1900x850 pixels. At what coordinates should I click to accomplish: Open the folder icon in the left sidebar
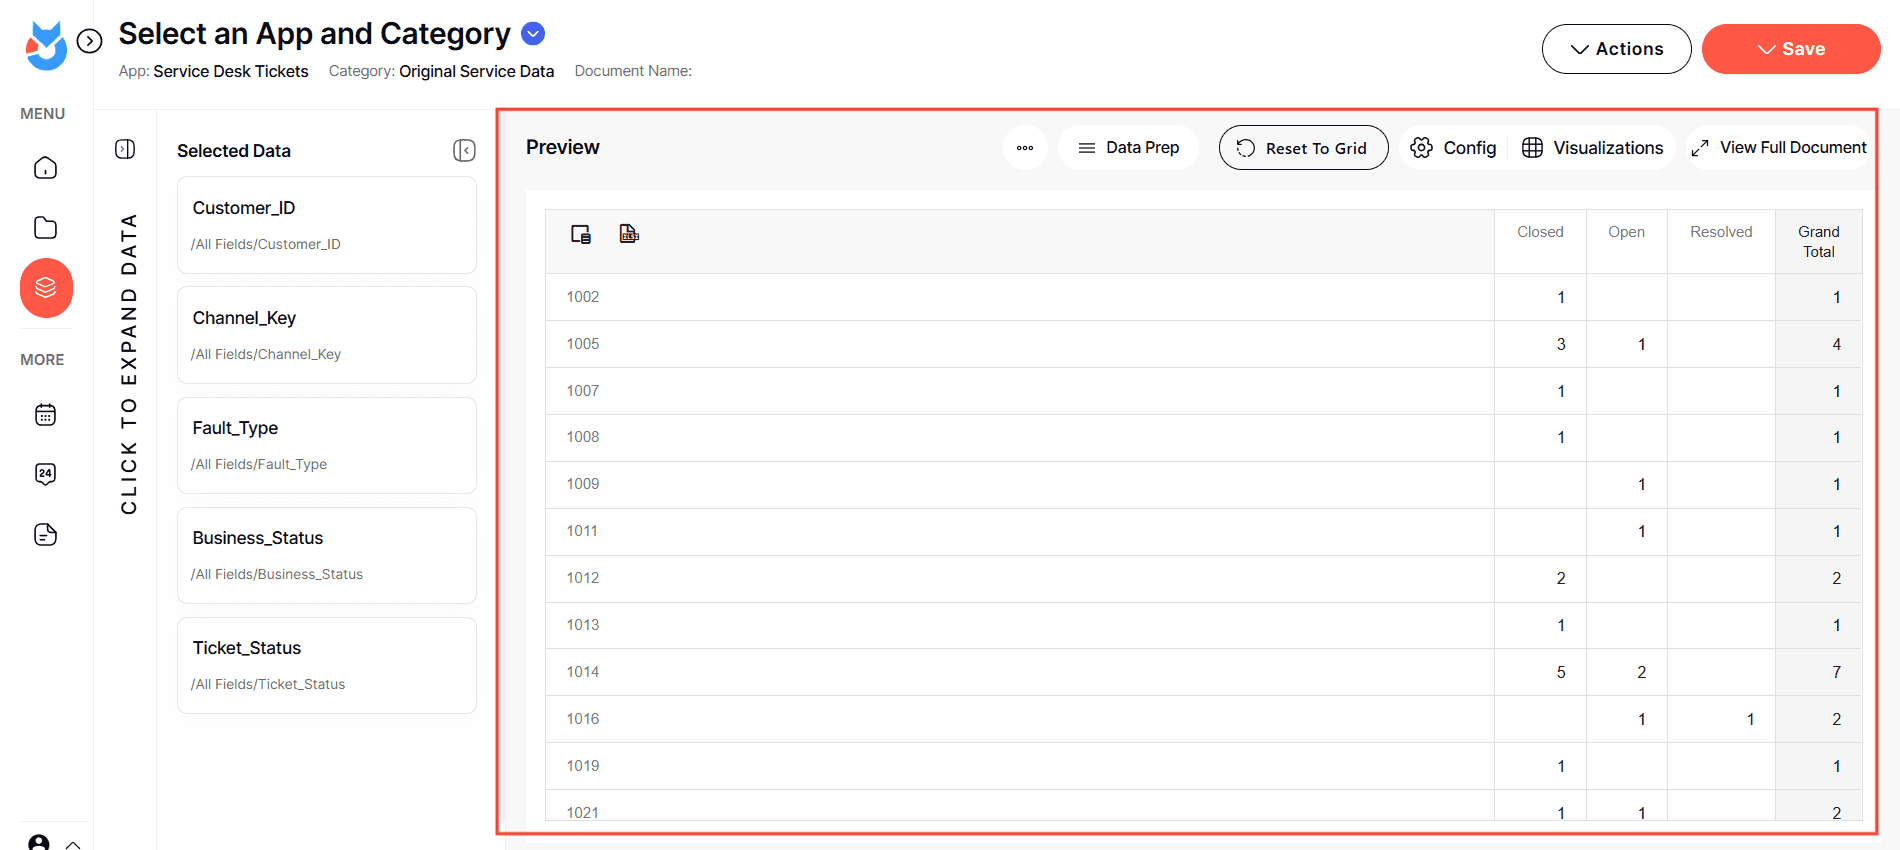(45, 228)
